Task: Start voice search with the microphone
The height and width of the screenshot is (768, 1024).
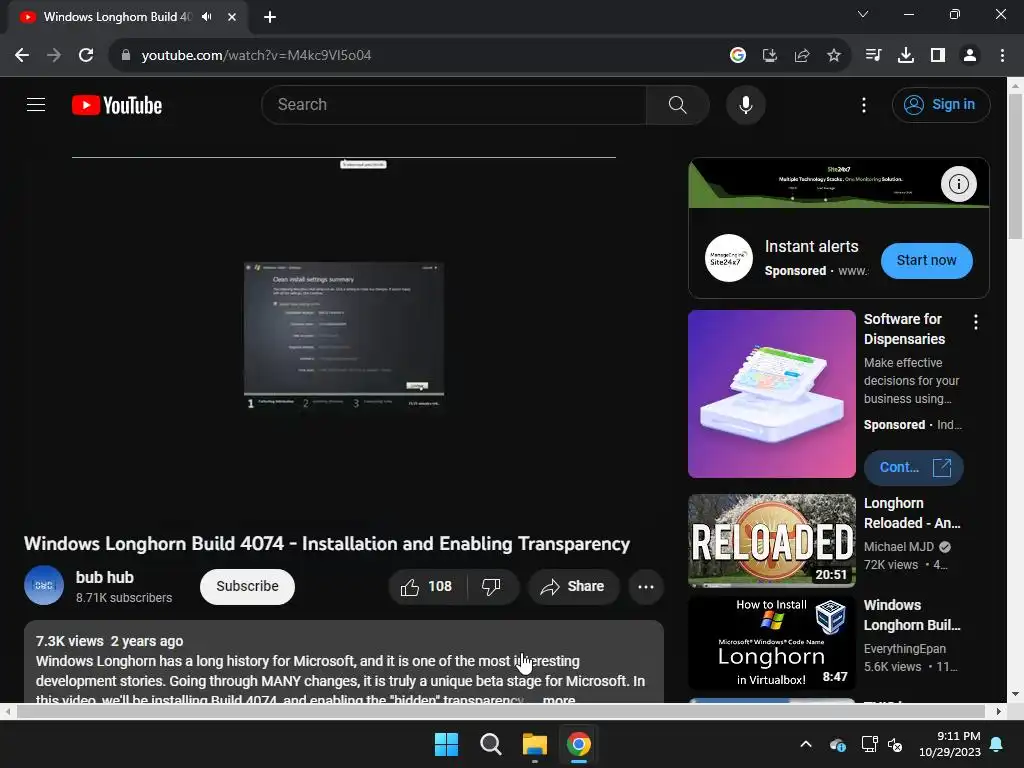Action: [745, 104]
